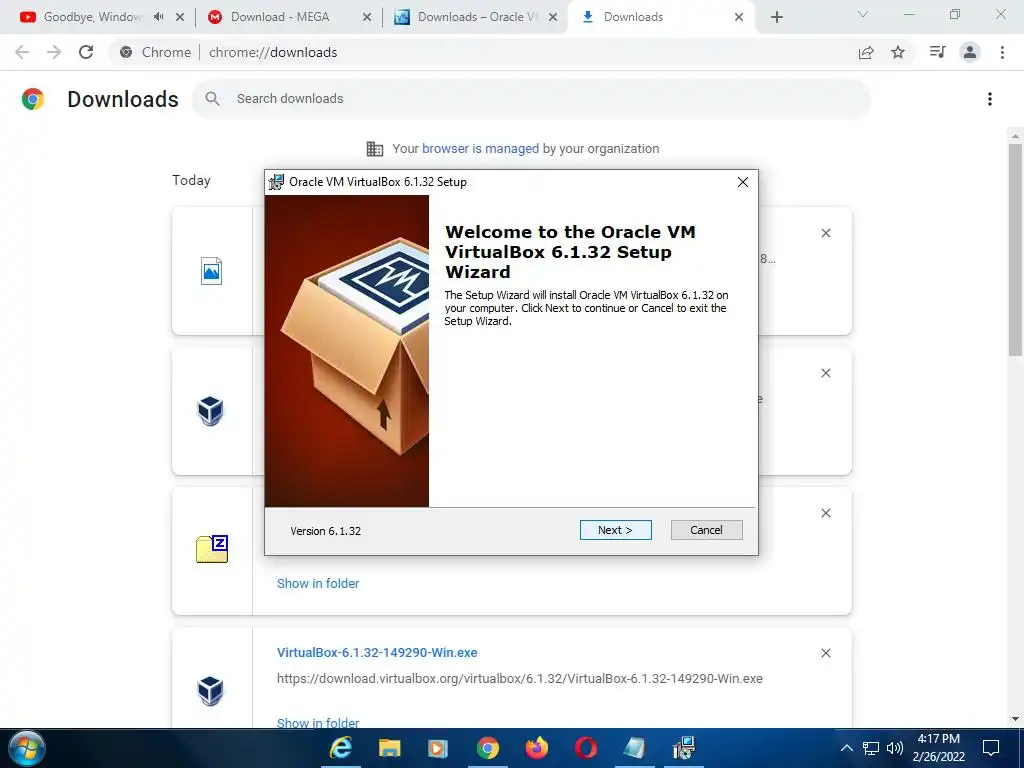Launch Internet Explorer from taskbar
The width and height of the screenshot is (1024, 768).
[x=340, y=748]
